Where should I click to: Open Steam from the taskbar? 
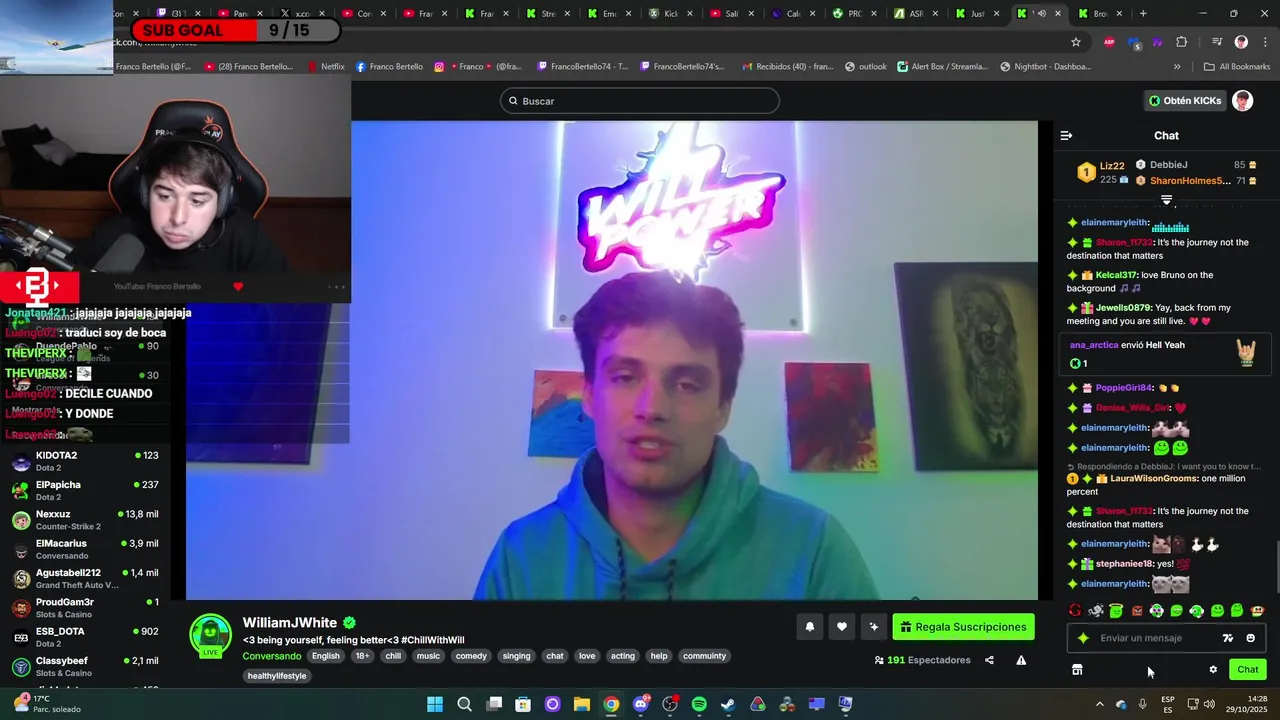click(x=728, y=704)
